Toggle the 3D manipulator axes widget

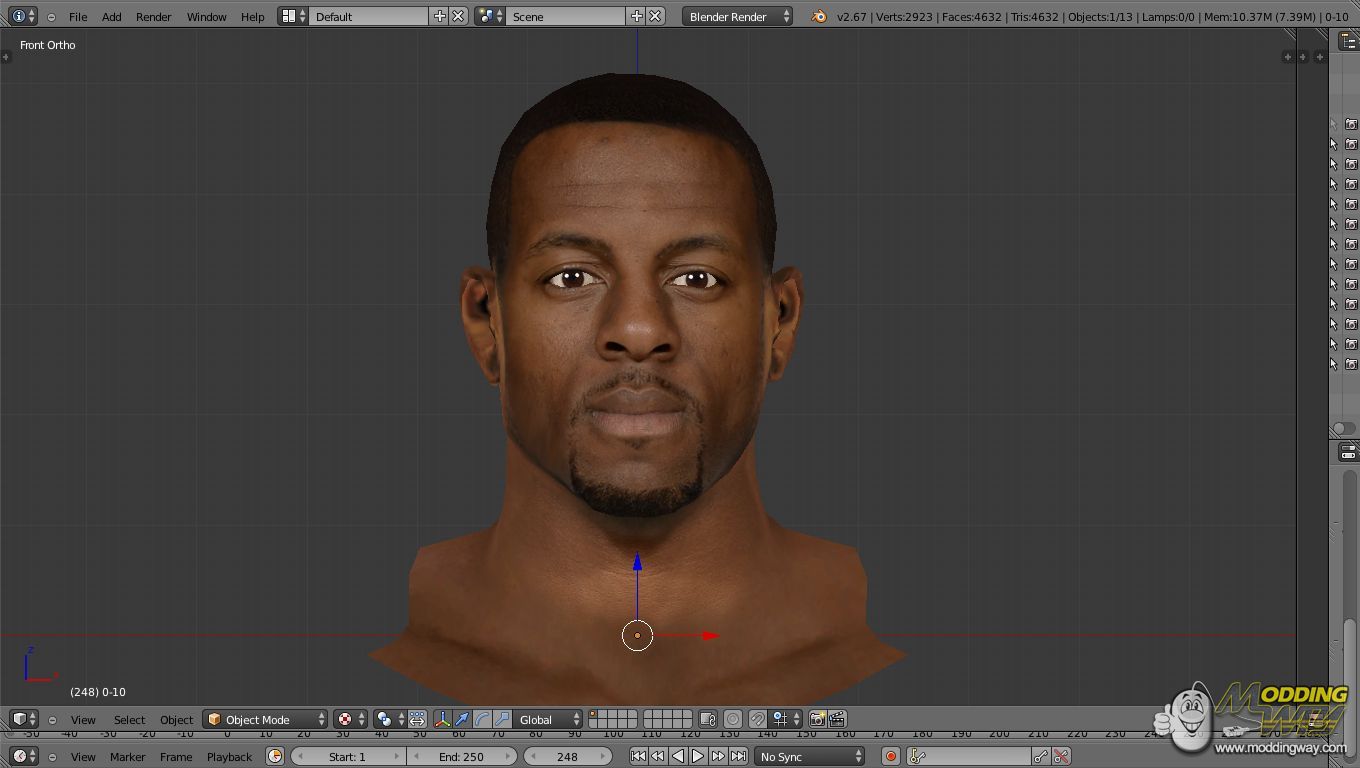(442, 719)
